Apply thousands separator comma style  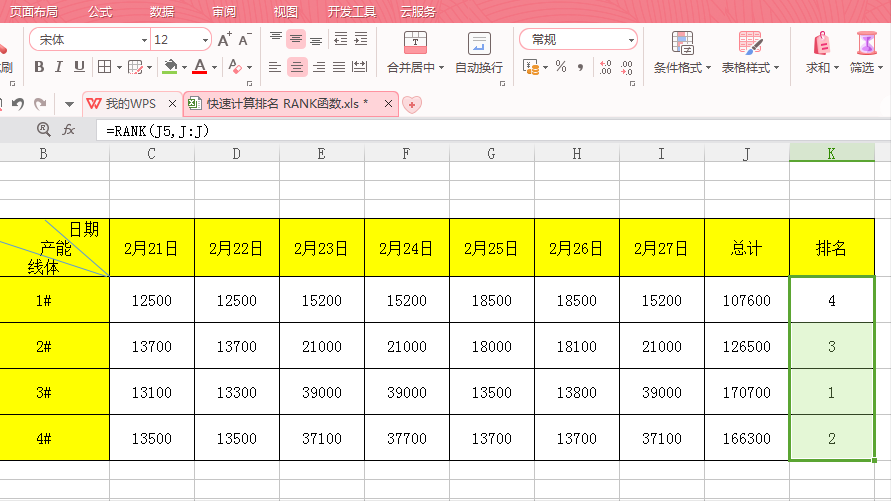[580, 67]
